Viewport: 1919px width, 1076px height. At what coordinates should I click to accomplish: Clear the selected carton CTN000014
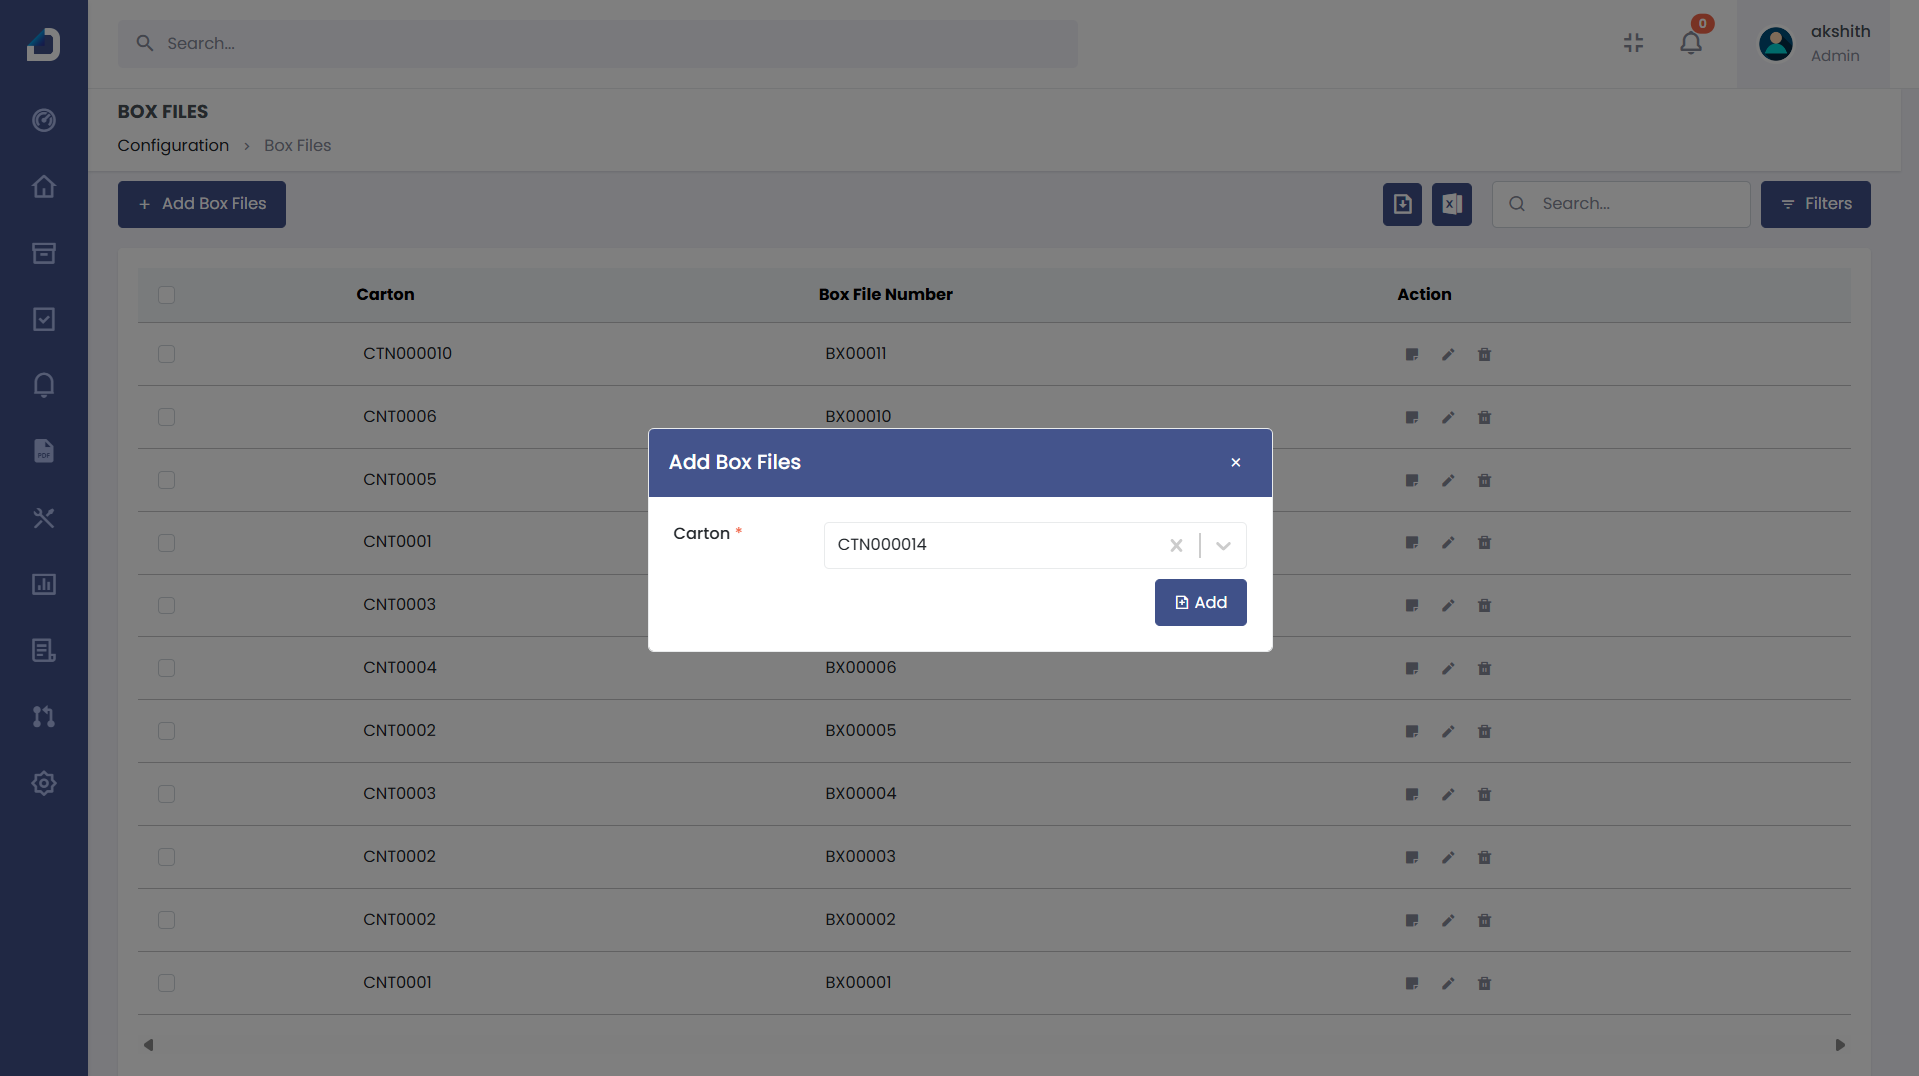coord(1176,545)
